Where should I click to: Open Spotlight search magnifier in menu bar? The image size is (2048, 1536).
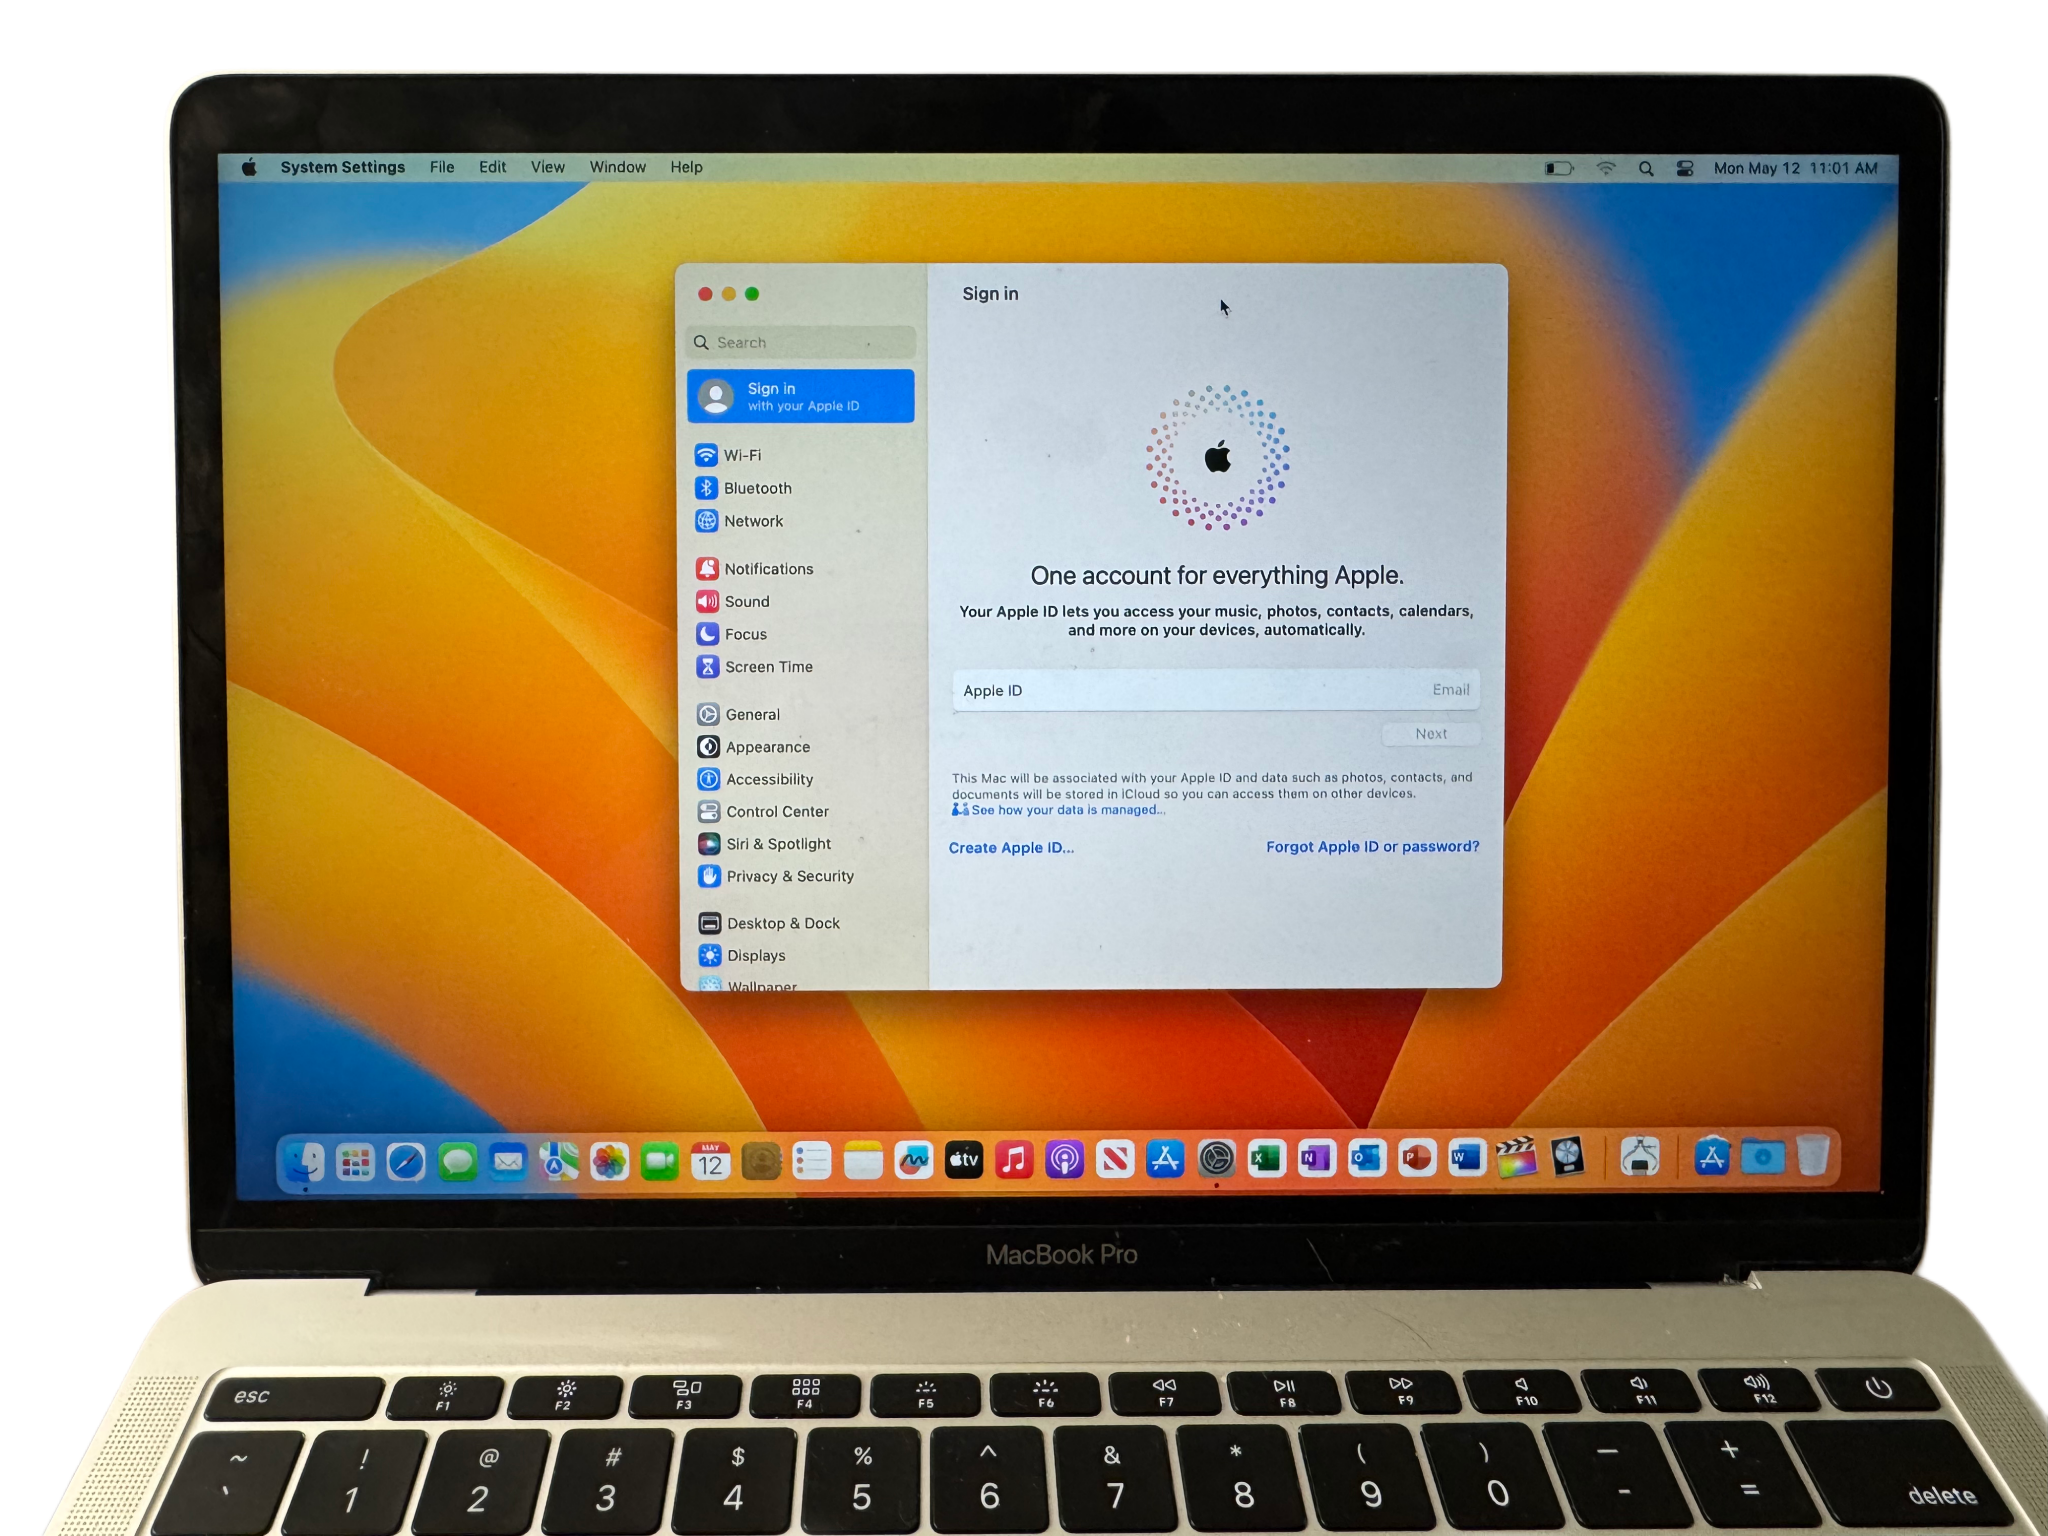click(x=1646, y=168)
